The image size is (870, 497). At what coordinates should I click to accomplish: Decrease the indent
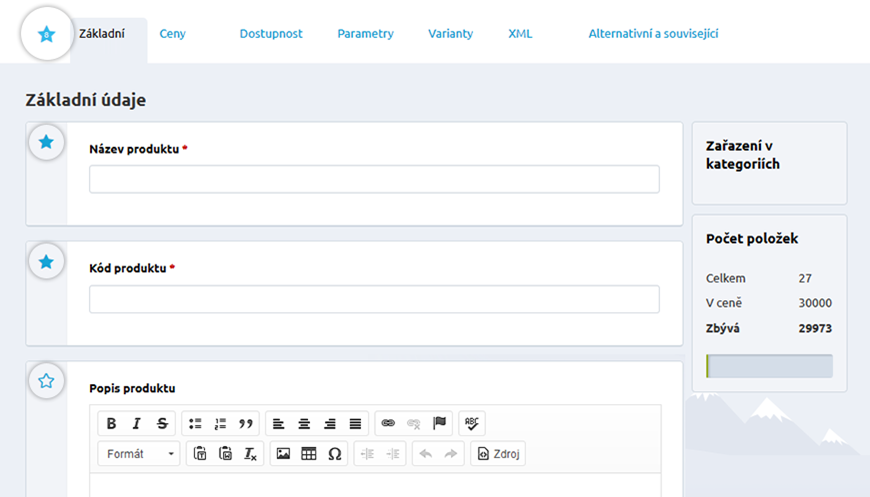click(367, 454)
